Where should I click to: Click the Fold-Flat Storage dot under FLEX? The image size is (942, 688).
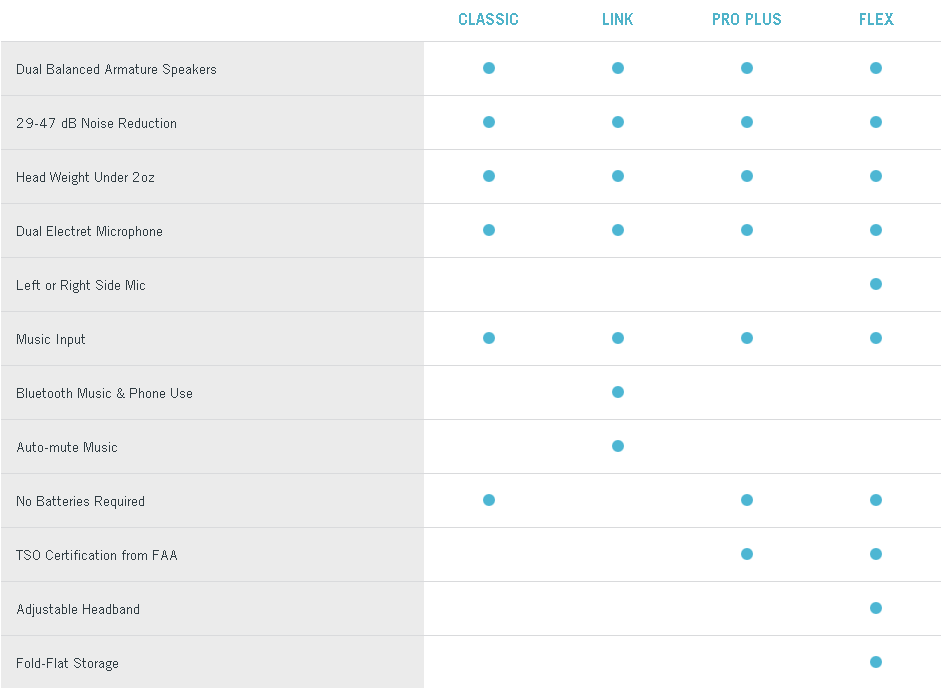876,662
